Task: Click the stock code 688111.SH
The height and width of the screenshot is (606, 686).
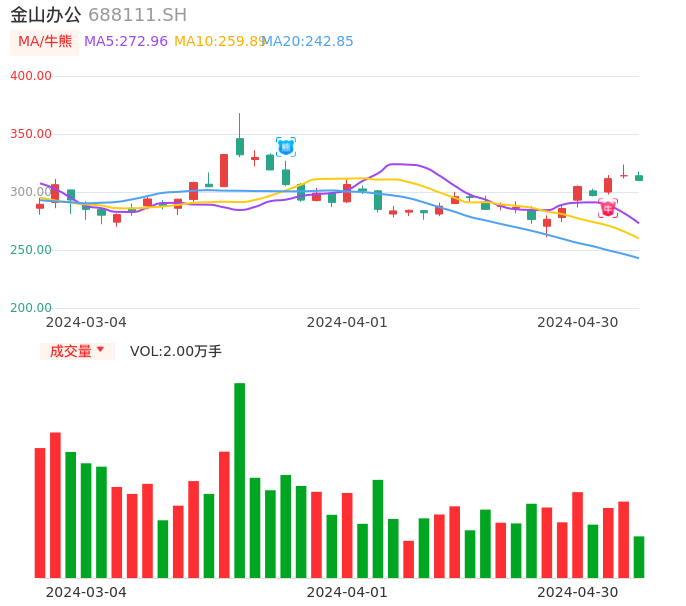Action: pos(137,15)
